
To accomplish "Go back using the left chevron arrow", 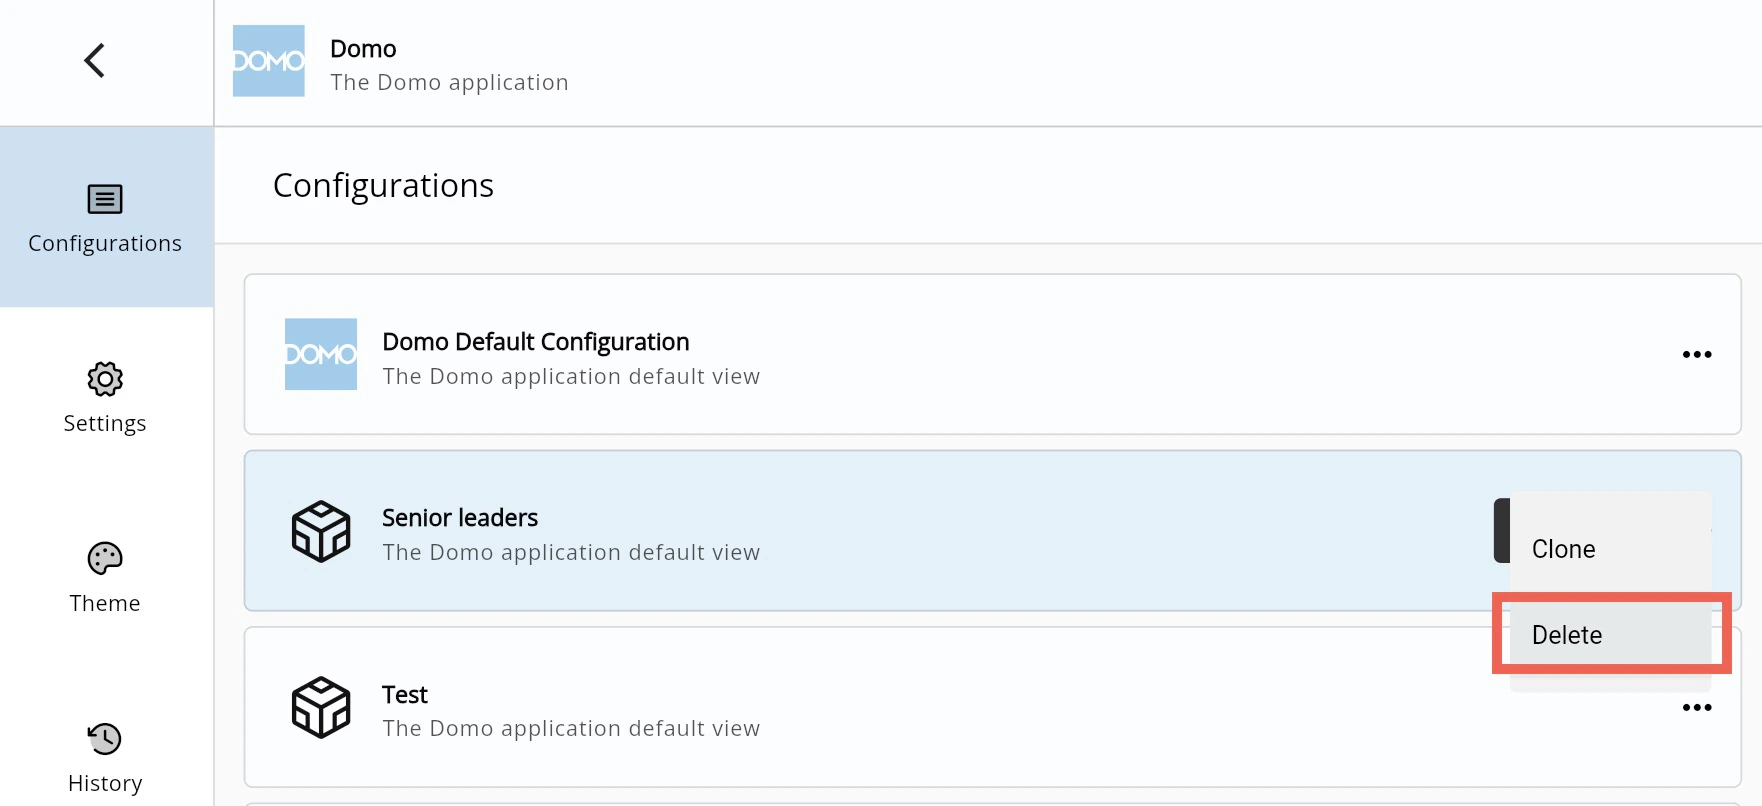I will 95,61.
